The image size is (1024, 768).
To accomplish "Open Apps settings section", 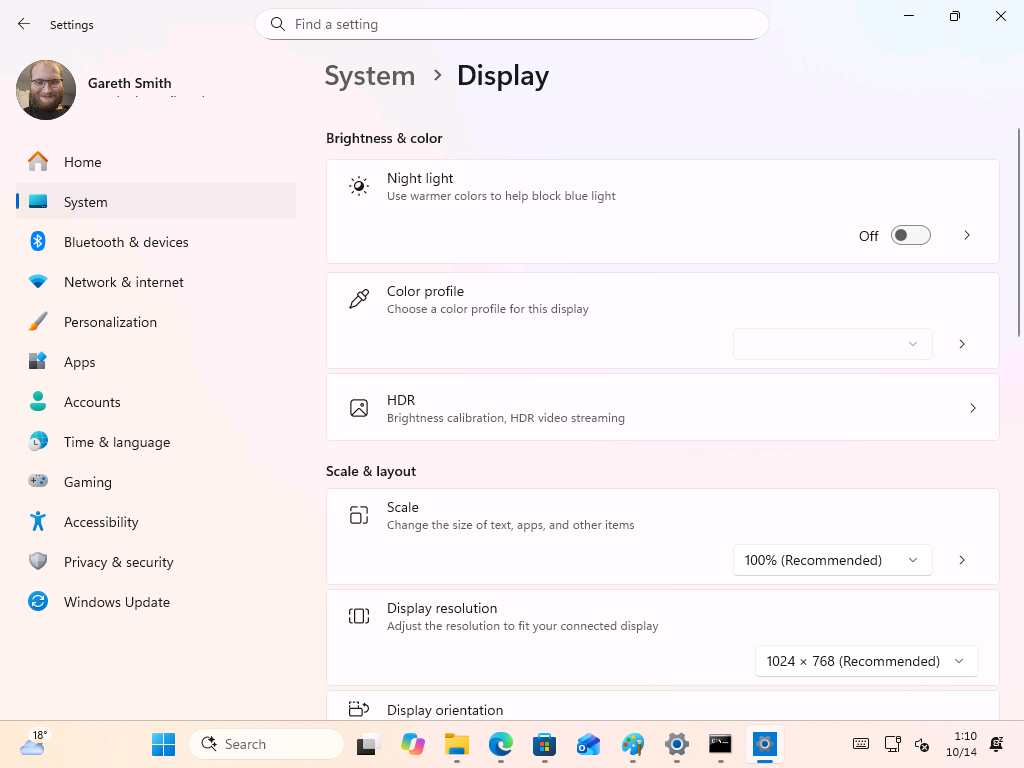I will tap(155, 362).
